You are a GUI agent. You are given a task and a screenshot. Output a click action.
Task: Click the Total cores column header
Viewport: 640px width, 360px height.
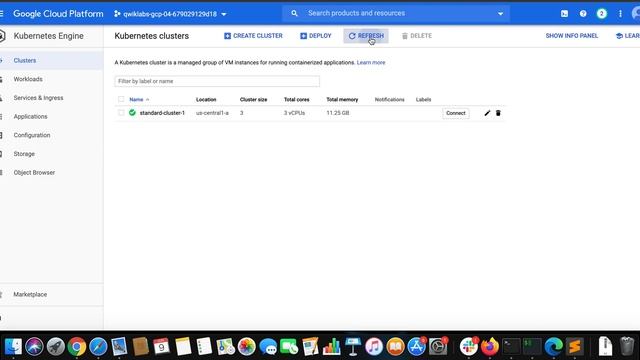pyautogui.click(x=297, y=100)
